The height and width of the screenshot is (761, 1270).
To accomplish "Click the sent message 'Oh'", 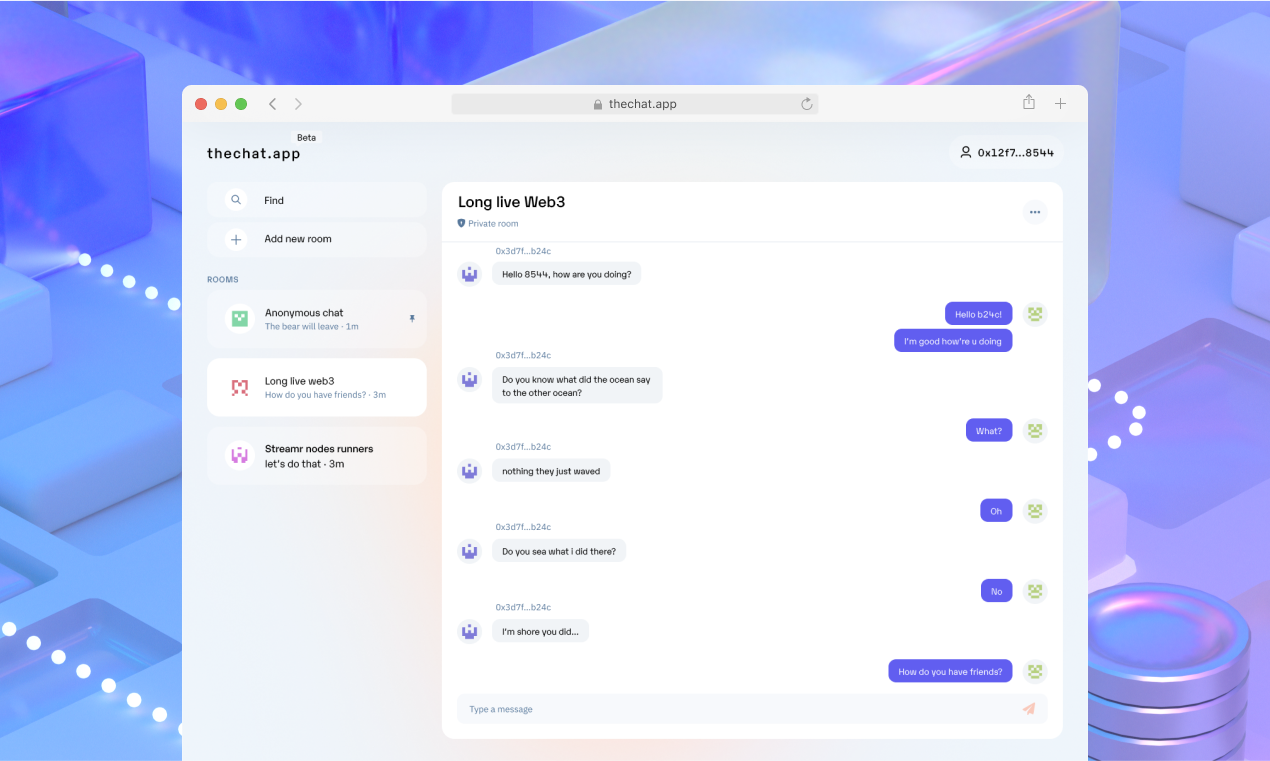I will (996, 511).
